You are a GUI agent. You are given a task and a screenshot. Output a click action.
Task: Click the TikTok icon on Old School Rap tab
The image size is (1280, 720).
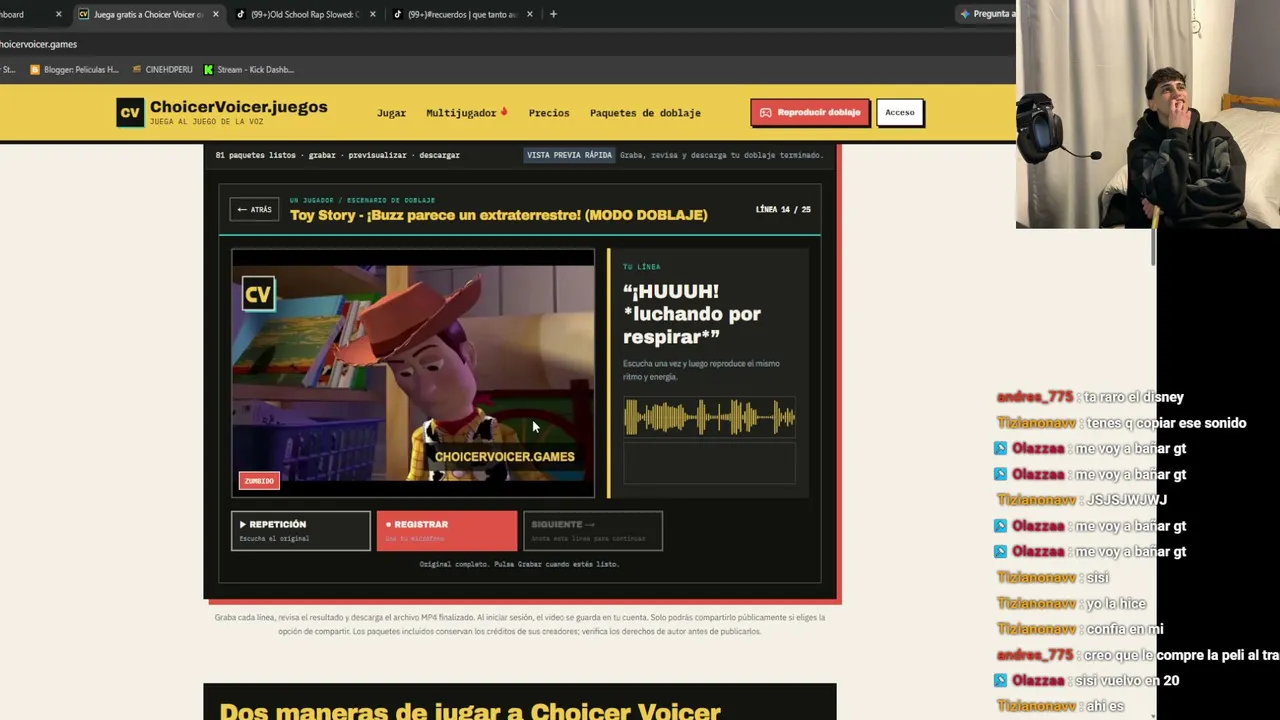(240, 14)
